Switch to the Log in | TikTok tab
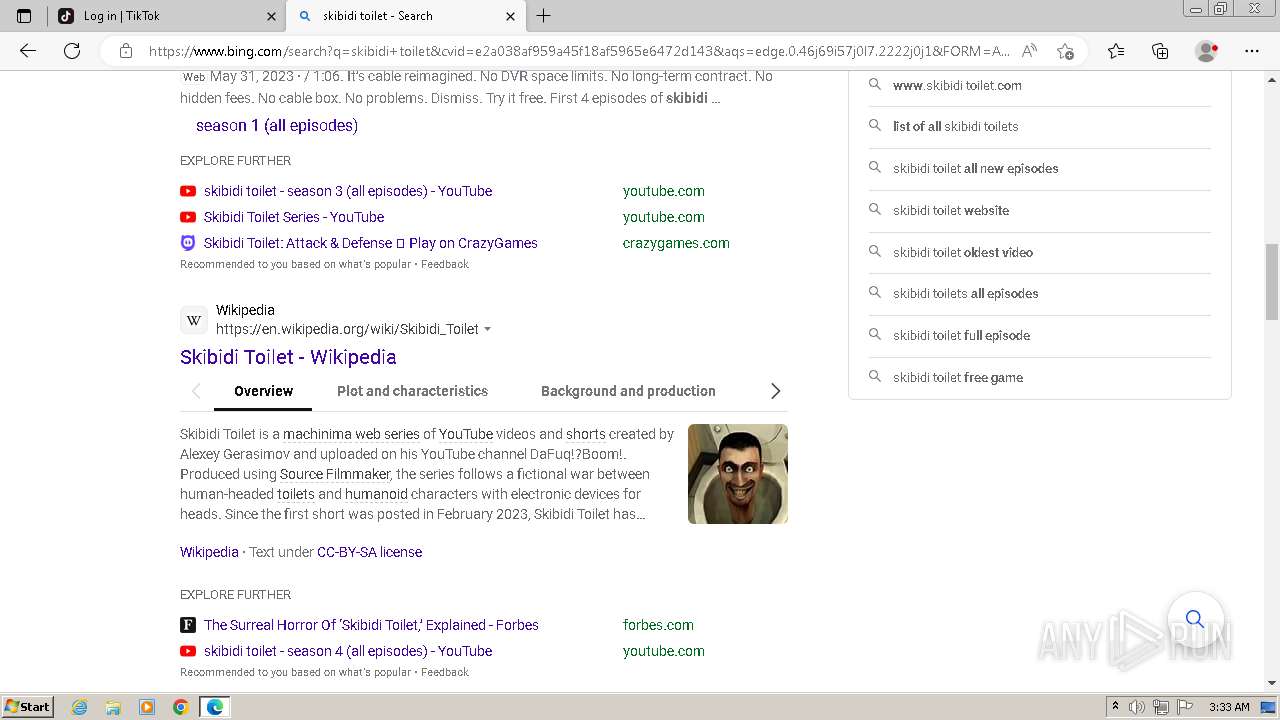 pyautogui.click(x=166, y=16)
